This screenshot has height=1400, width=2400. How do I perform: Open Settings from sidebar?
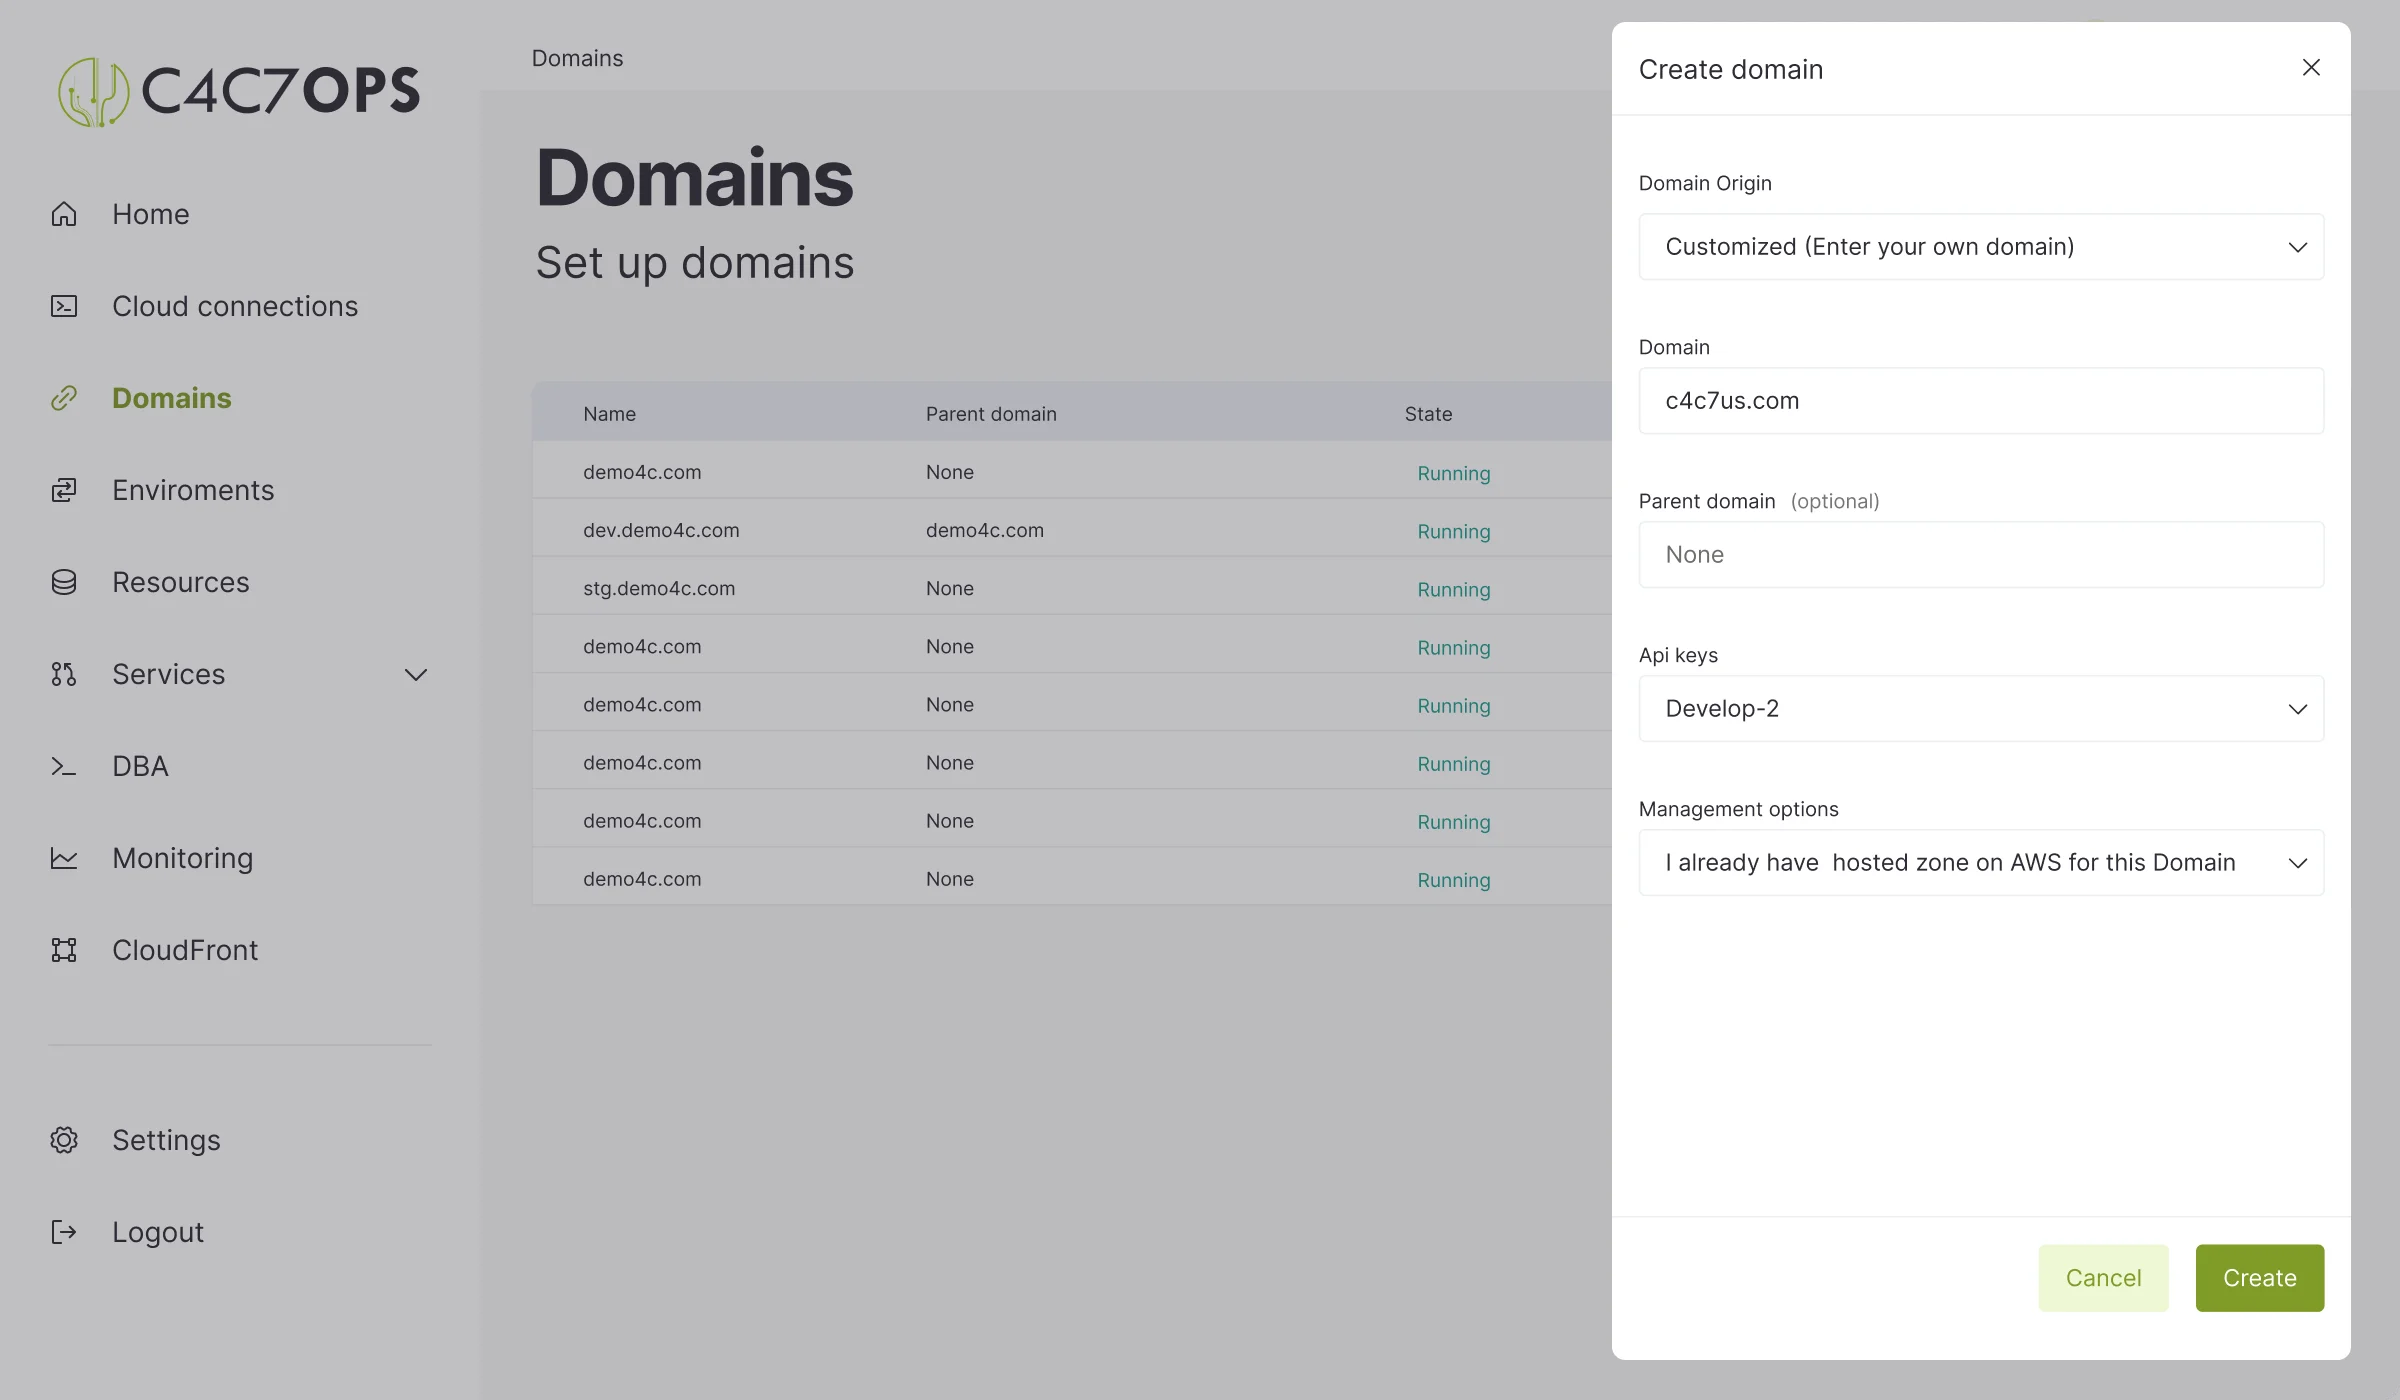(x=166, y=1140)
